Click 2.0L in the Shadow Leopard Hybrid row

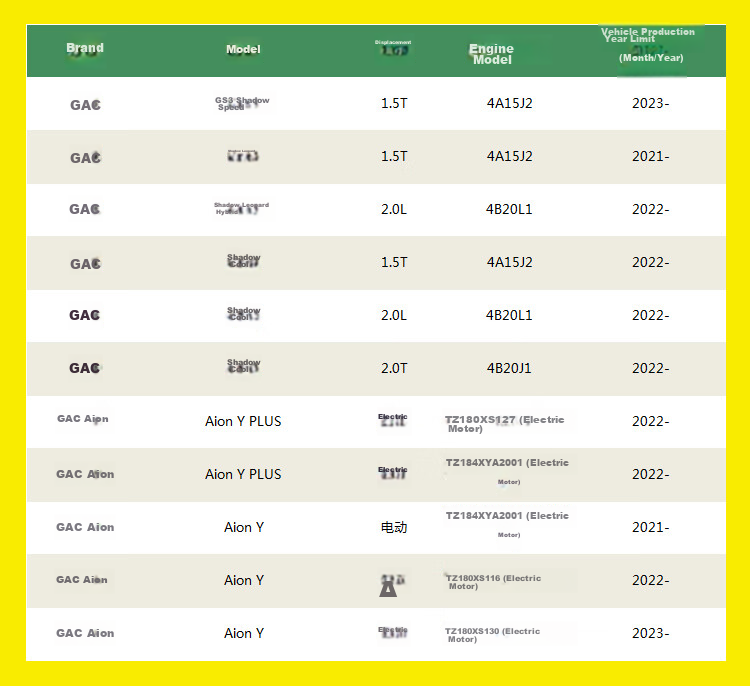tap(394, 210)
